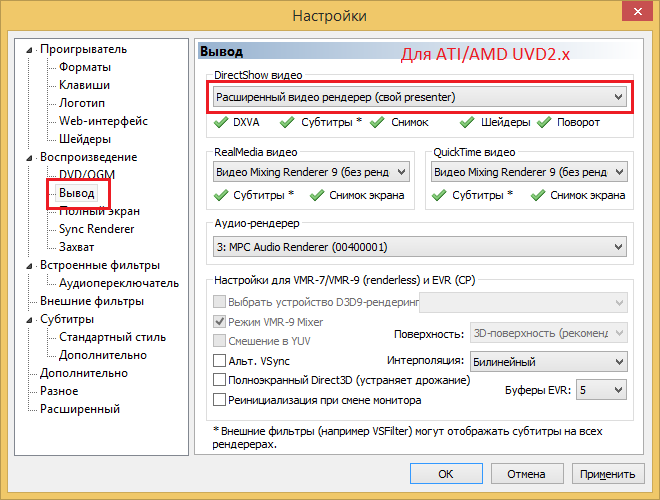Open the Захват settings page
The image size is (660, 500).
(x=76, y=247)
